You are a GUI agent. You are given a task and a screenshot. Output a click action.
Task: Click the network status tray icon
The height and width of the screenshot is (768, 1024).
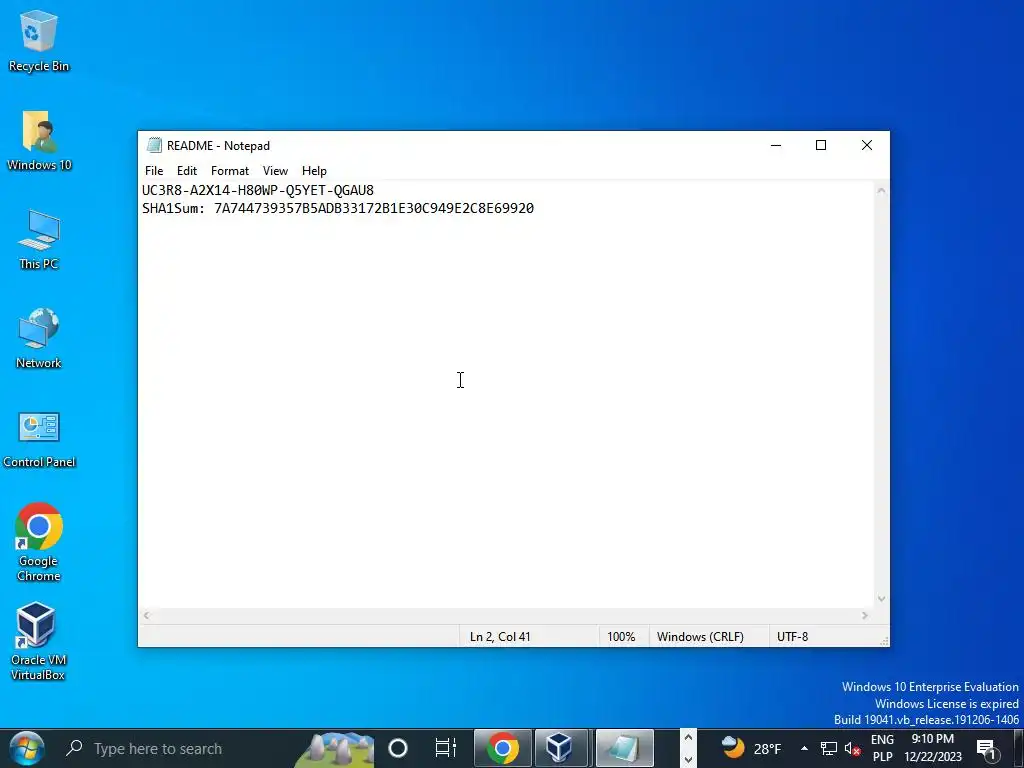click(829, 749)
